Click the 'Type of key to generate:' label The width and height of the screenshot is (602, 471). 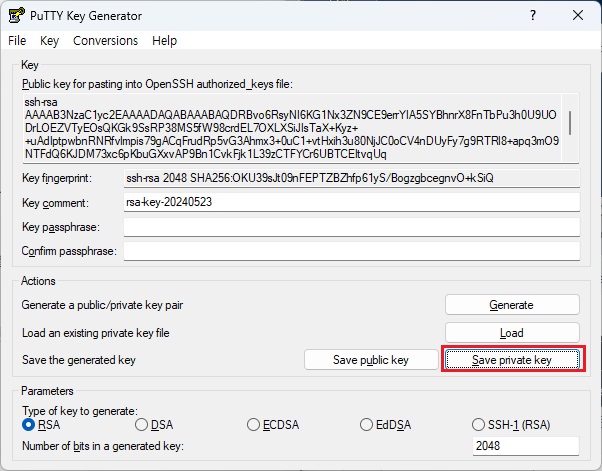point(80,411)
